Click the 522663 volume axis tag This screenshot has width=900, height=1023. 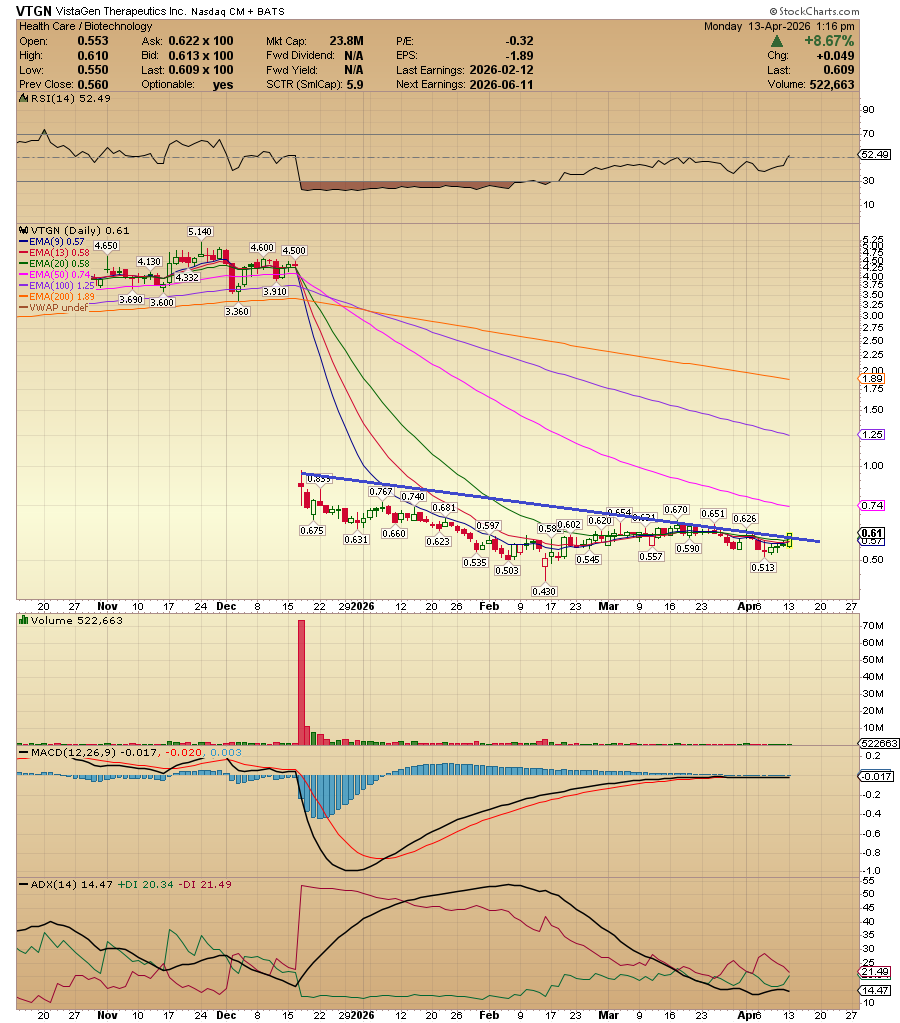(x=879, y=744)
